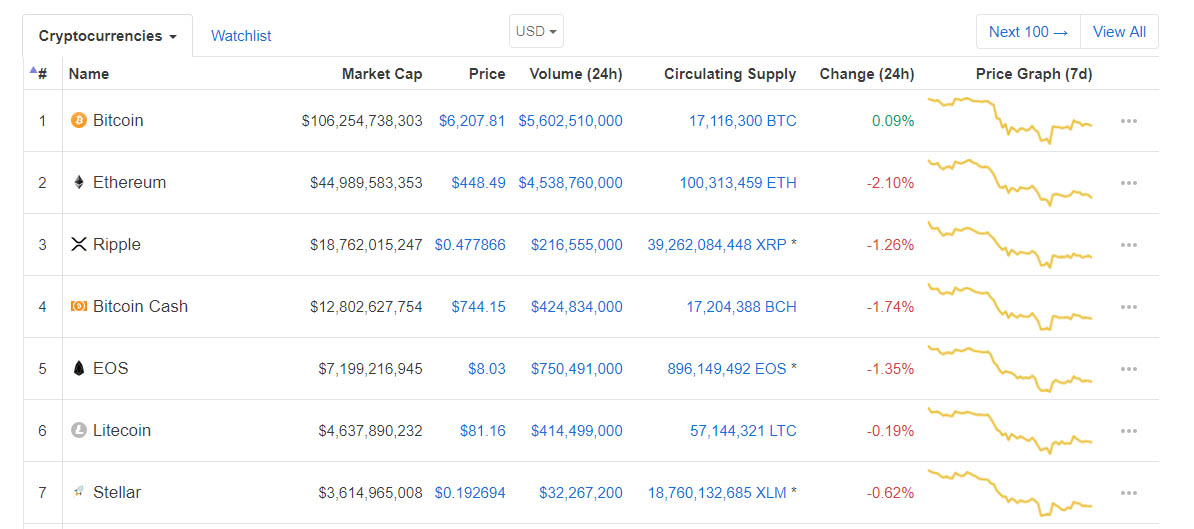Image resolution: width=1194 pixels, height=529 pixels.
Task: Click the Ripple X logo icon
Action: [x=78, y=245]
